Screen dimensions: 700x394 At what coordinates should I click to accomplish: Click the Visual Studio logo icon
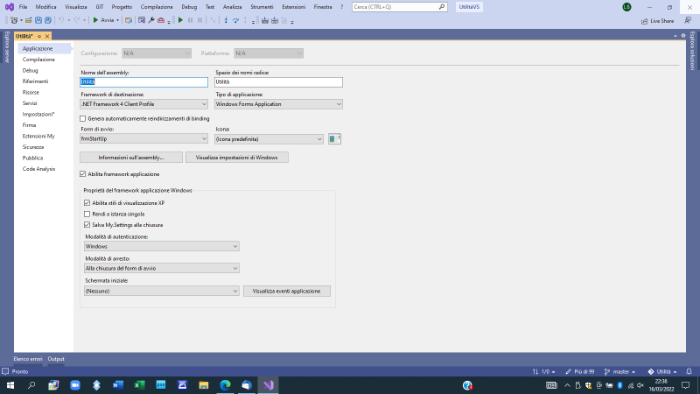click(x=9, y=7)
